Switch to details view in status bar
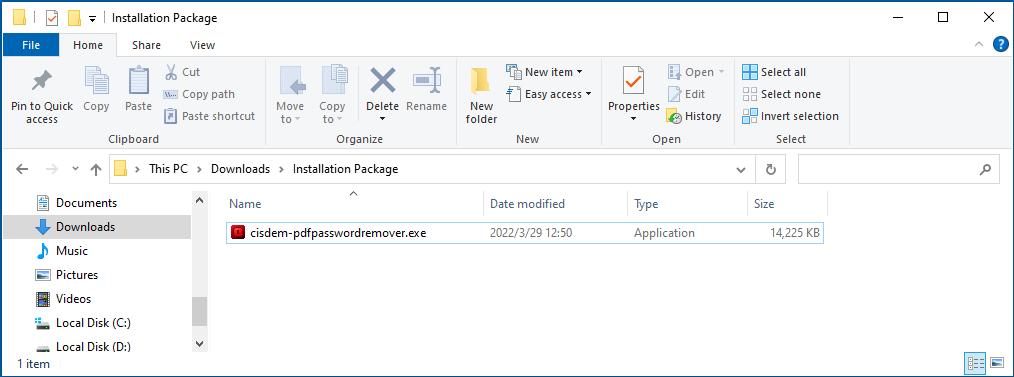The image size is (1014, 377). [x=975, y=363]
